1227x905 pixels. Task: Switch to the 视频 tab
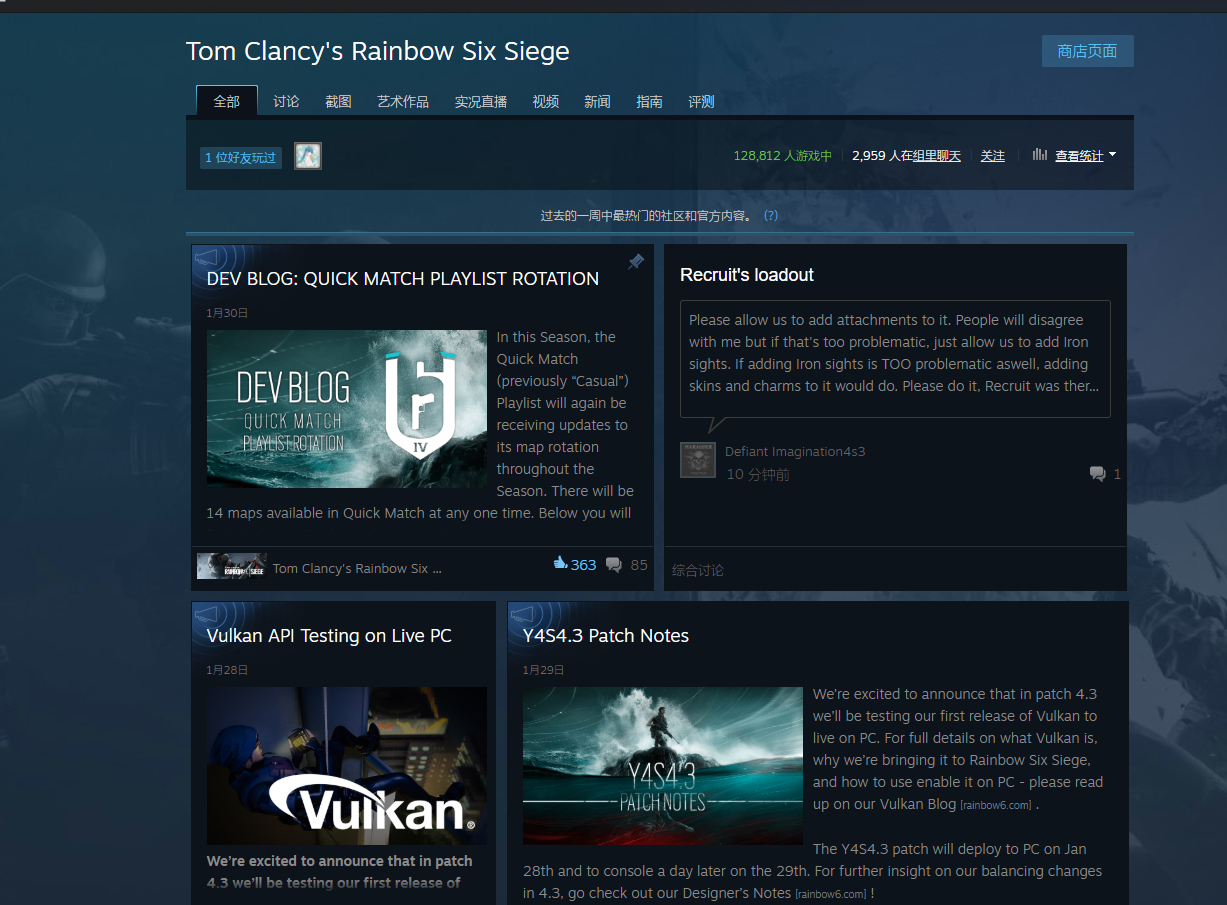pyautogui.click(x=546, y=101)
